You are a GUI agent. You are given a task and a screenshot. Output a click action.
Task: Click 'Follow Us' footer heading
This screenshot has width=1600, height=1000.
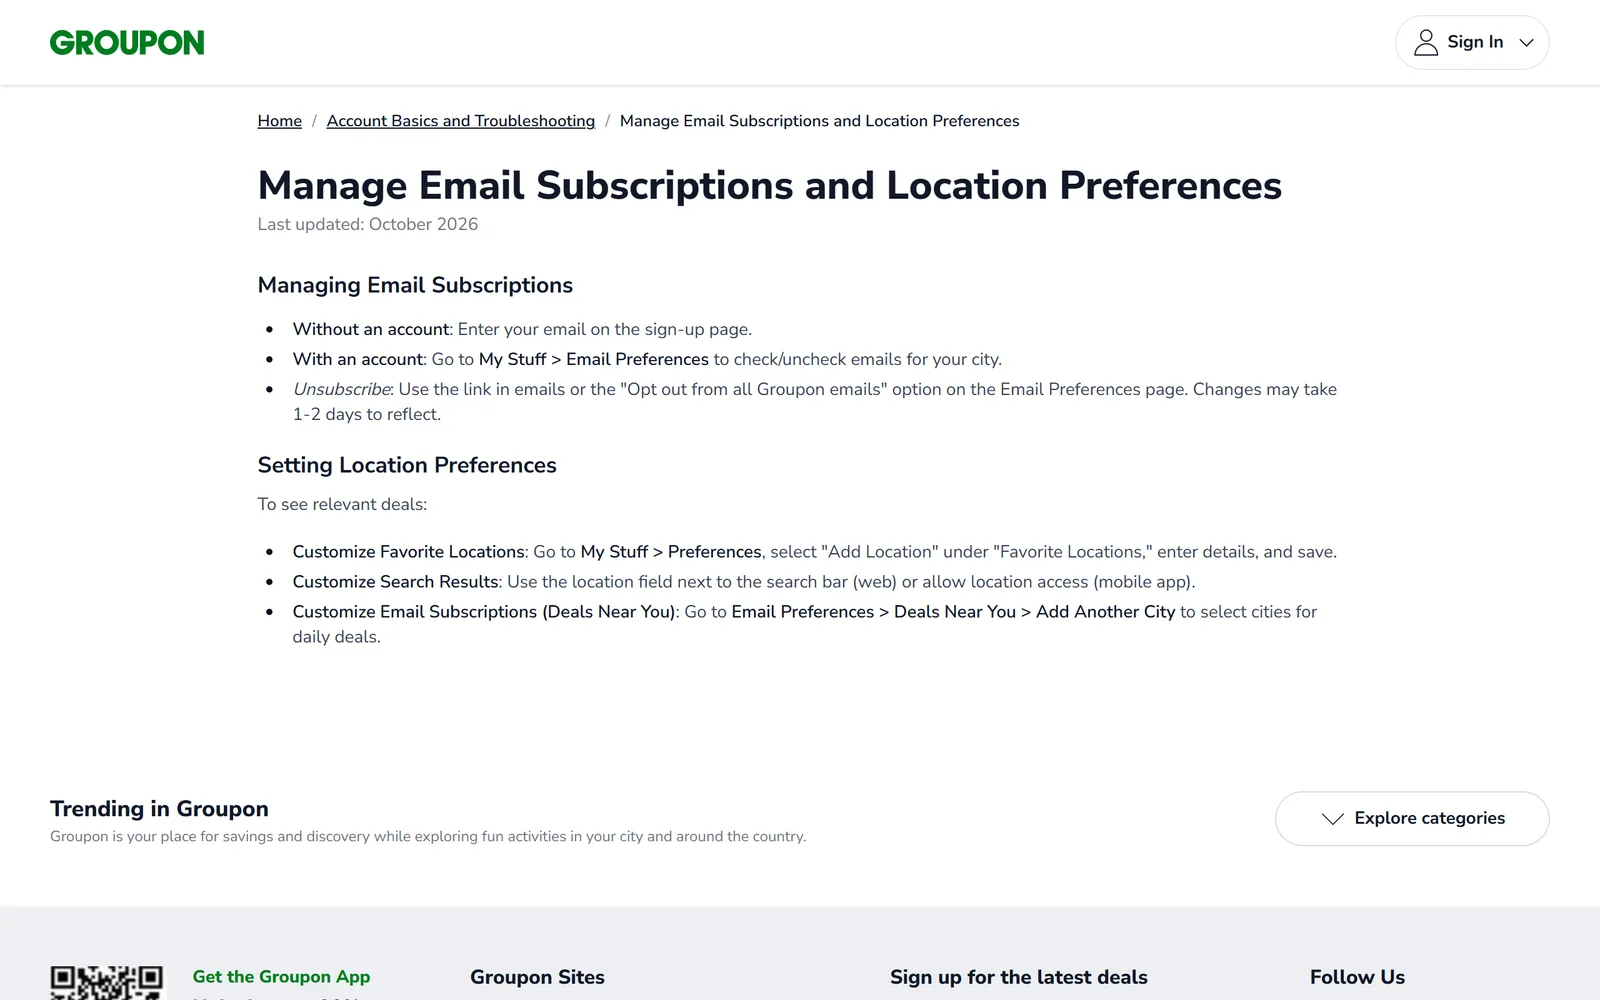1357,977
